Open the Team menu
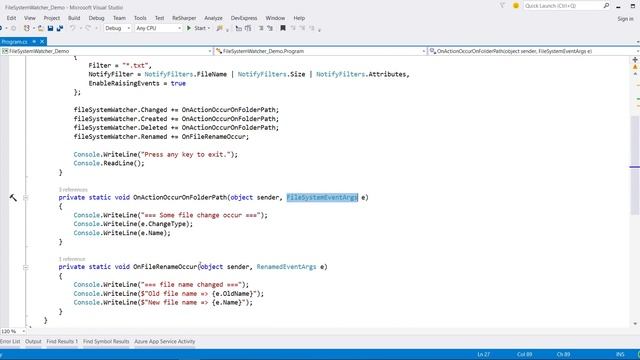The image size is (640, 360). [119, 18]
